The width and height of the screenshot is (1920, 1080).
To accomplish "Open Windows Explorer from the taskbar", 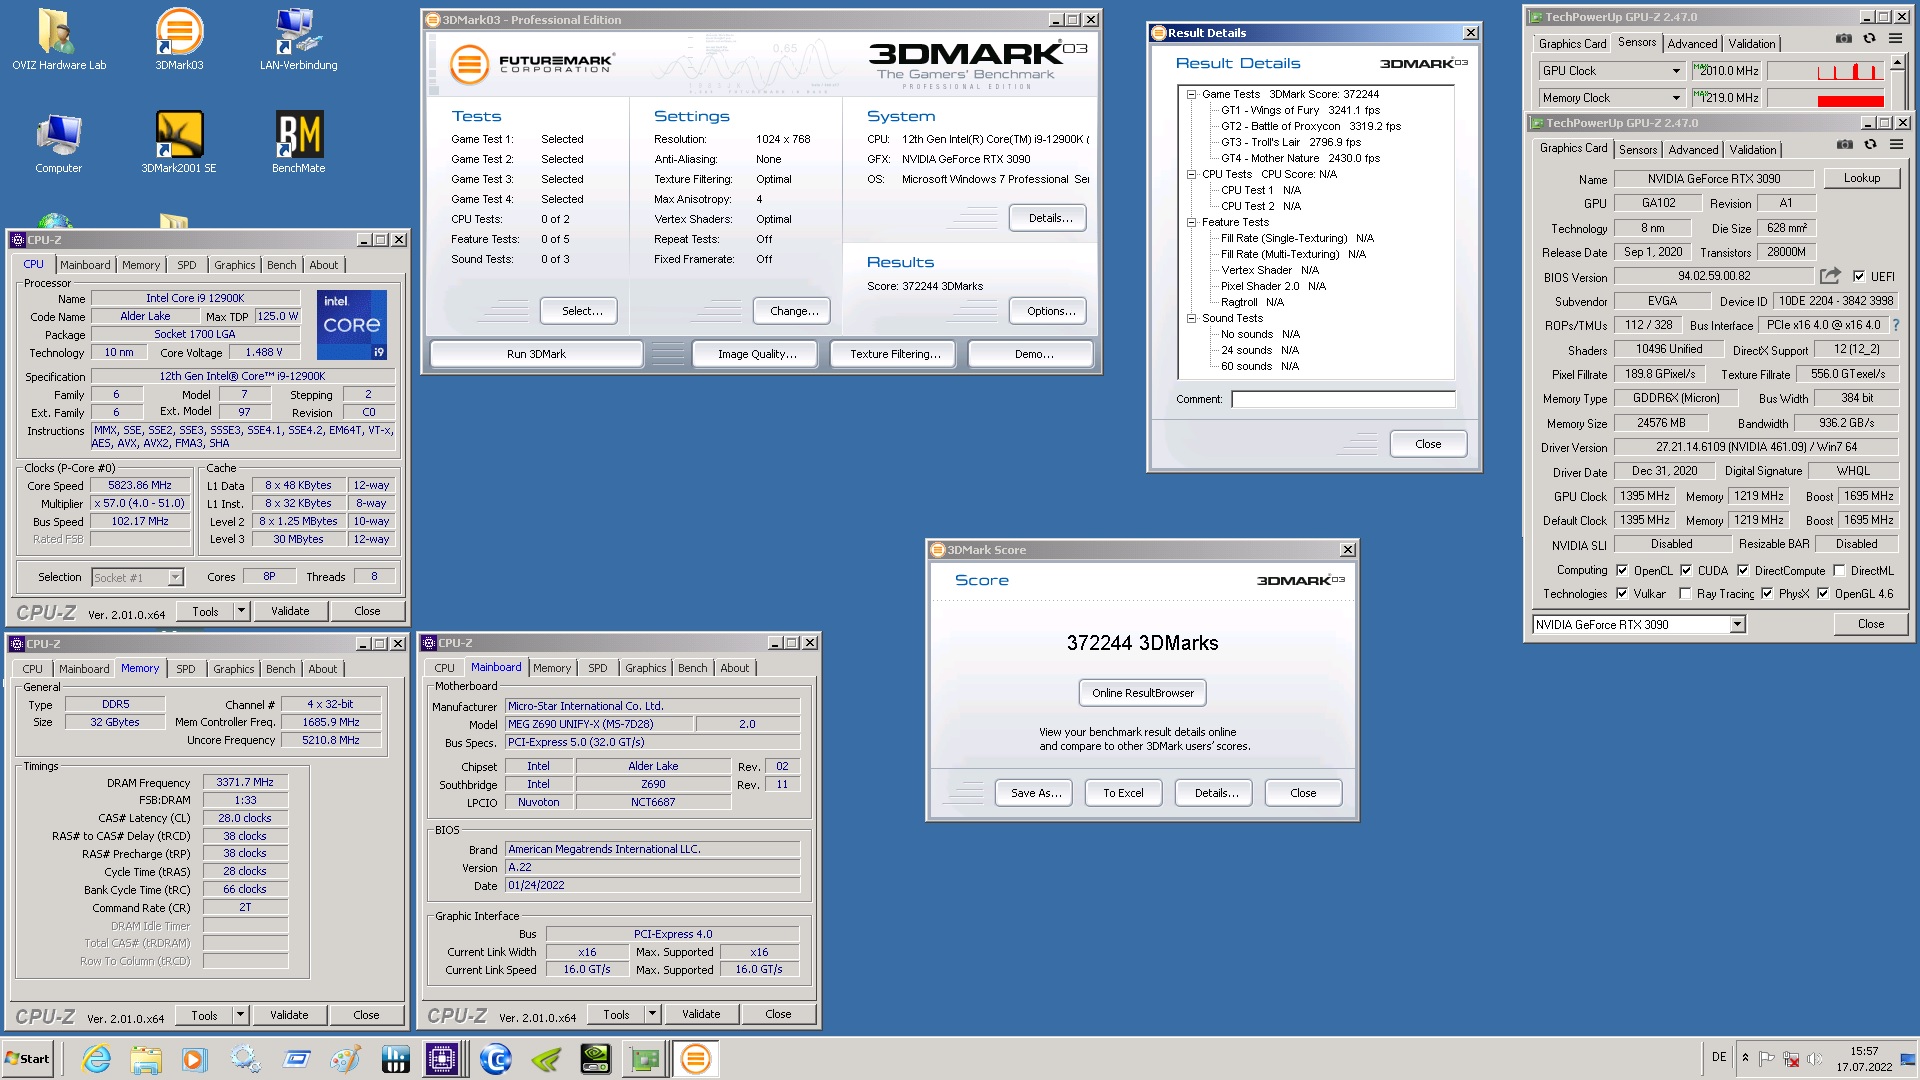I will pos(145,1059).
